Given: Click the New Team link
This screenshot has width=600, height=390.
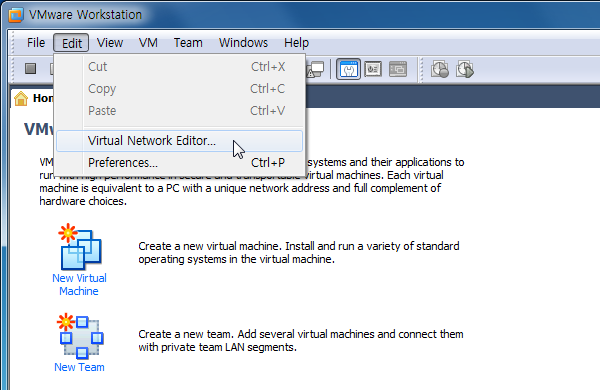Looking at the screenshot, I should [79, 367].
